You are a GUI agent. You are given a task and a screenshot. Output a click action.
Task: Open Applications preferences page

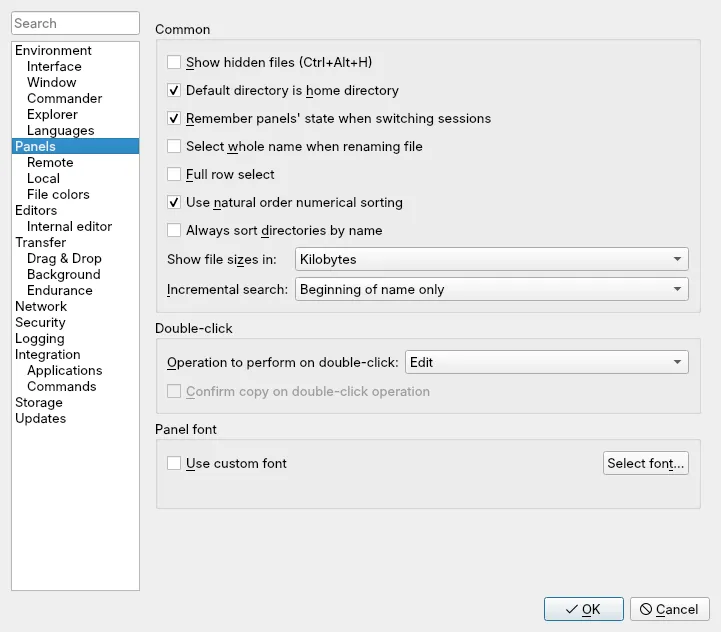tap(65, 370)
